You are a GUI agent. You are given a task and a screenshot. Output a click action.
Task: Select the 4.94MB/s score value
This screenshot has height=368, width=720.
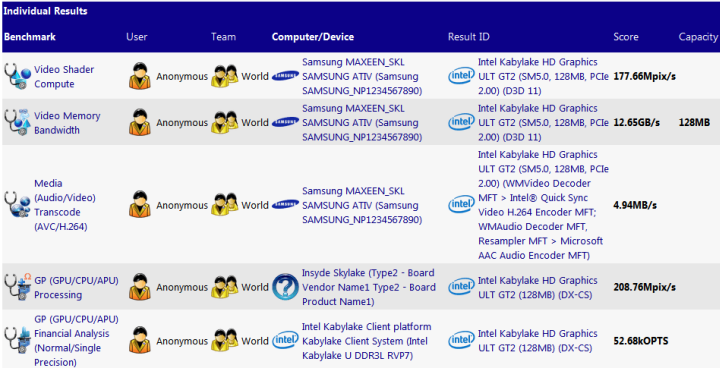[x=635, y=205]
